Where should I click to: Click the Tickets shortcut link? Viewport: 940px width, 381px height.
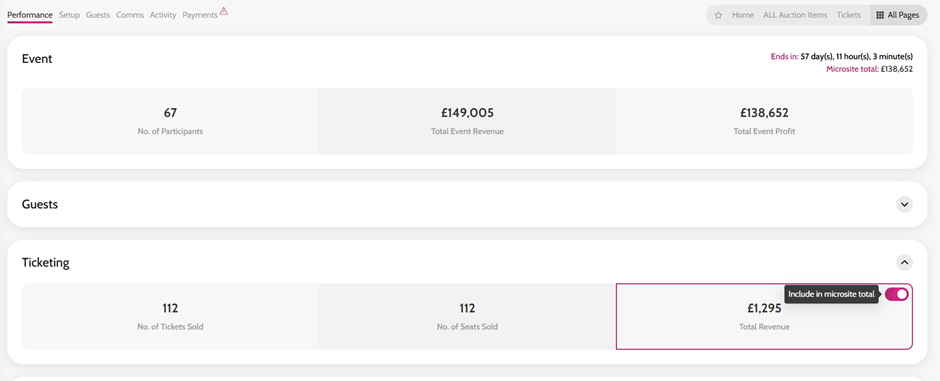849,15
